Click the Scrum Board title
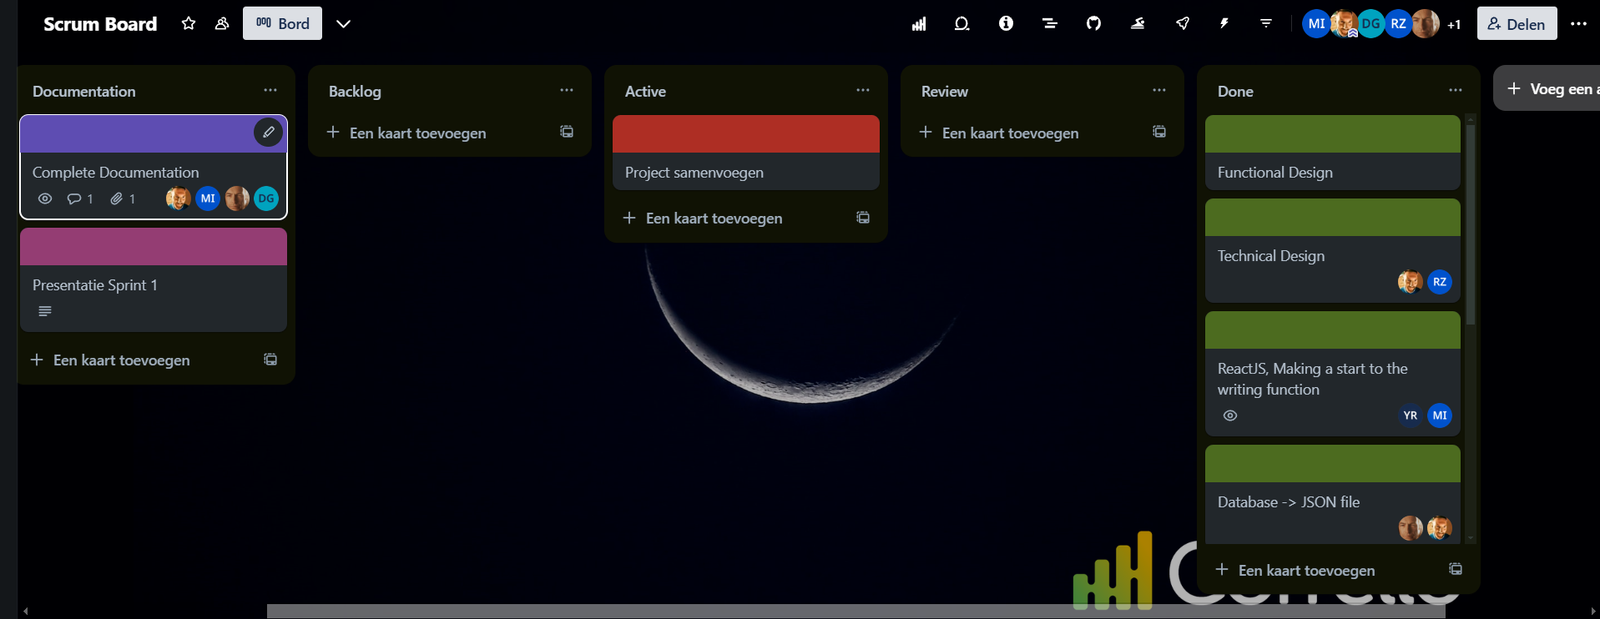 (100, 24)
